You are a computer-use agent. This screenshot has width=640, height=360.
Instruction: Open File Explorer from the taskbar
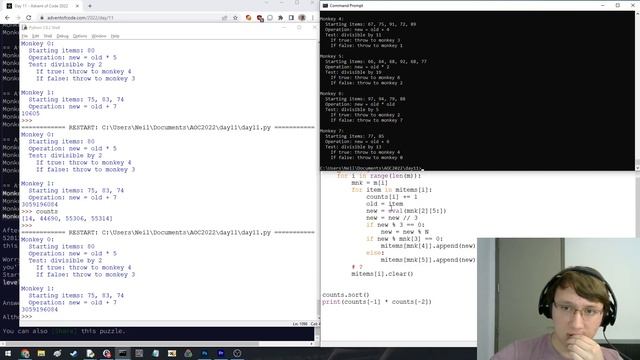pos(41,353)
